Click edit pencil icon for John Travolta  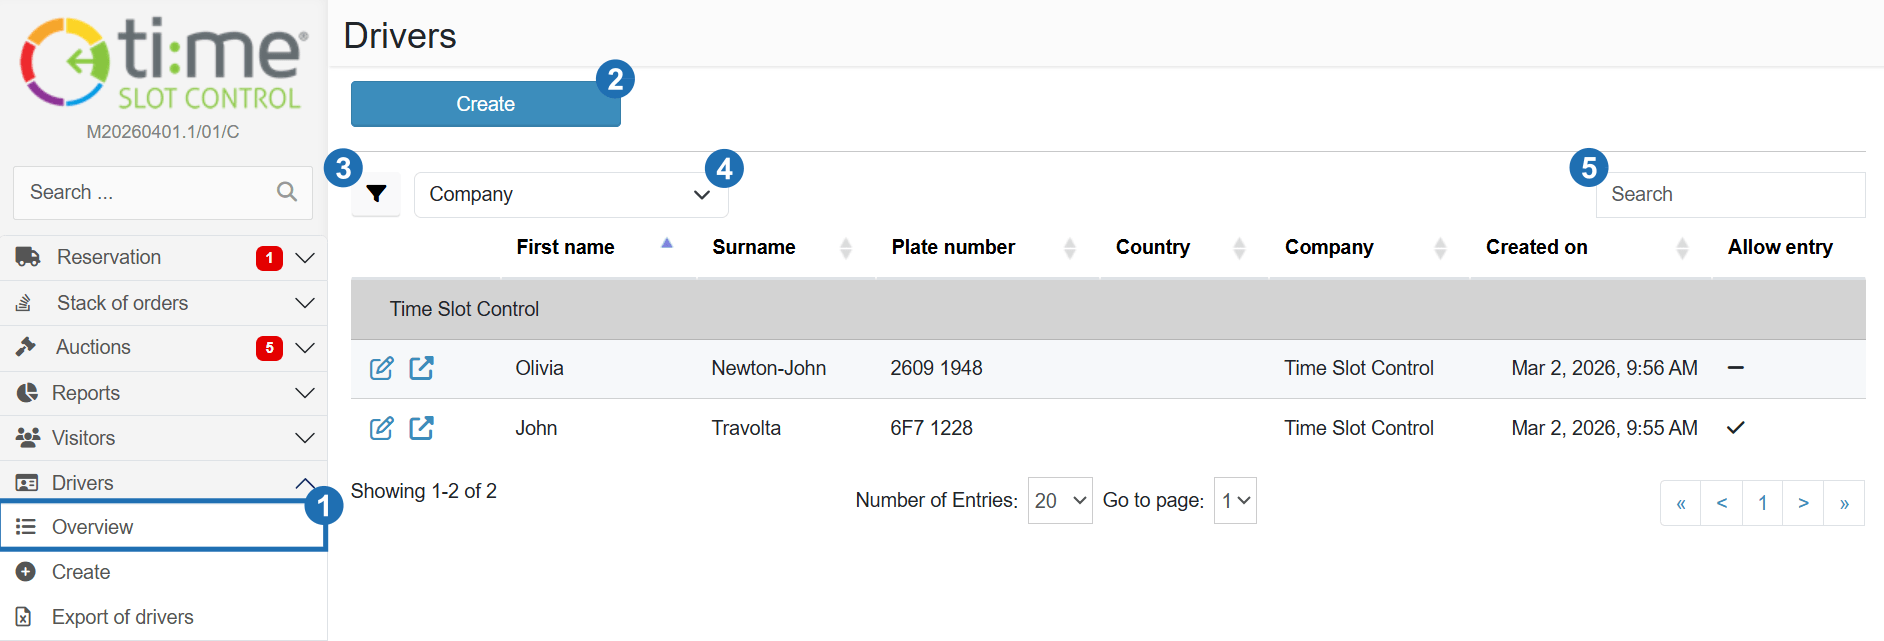(381, 428)
